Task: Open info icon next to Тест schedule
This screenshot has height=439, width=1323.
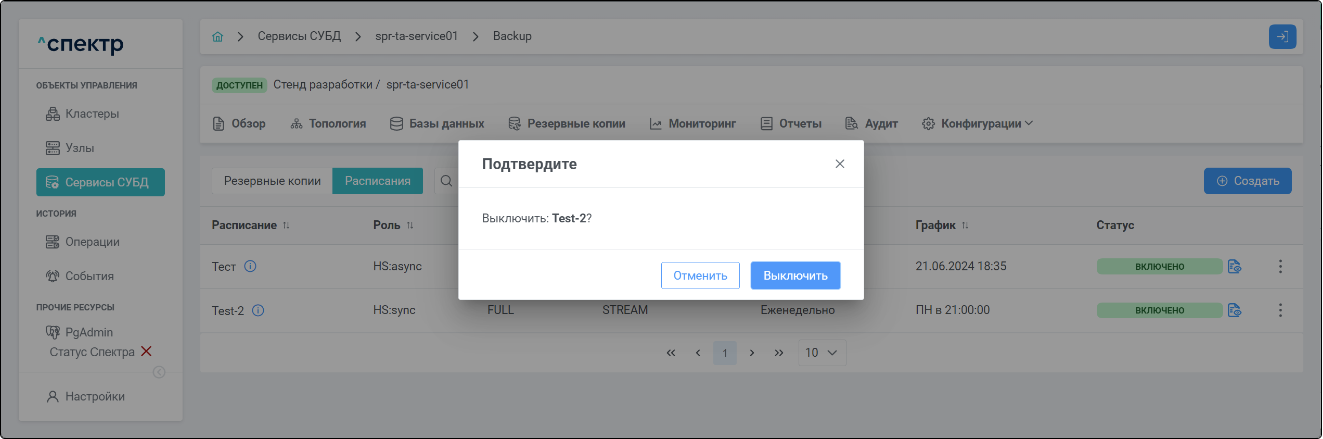Action: coord(251,267)
